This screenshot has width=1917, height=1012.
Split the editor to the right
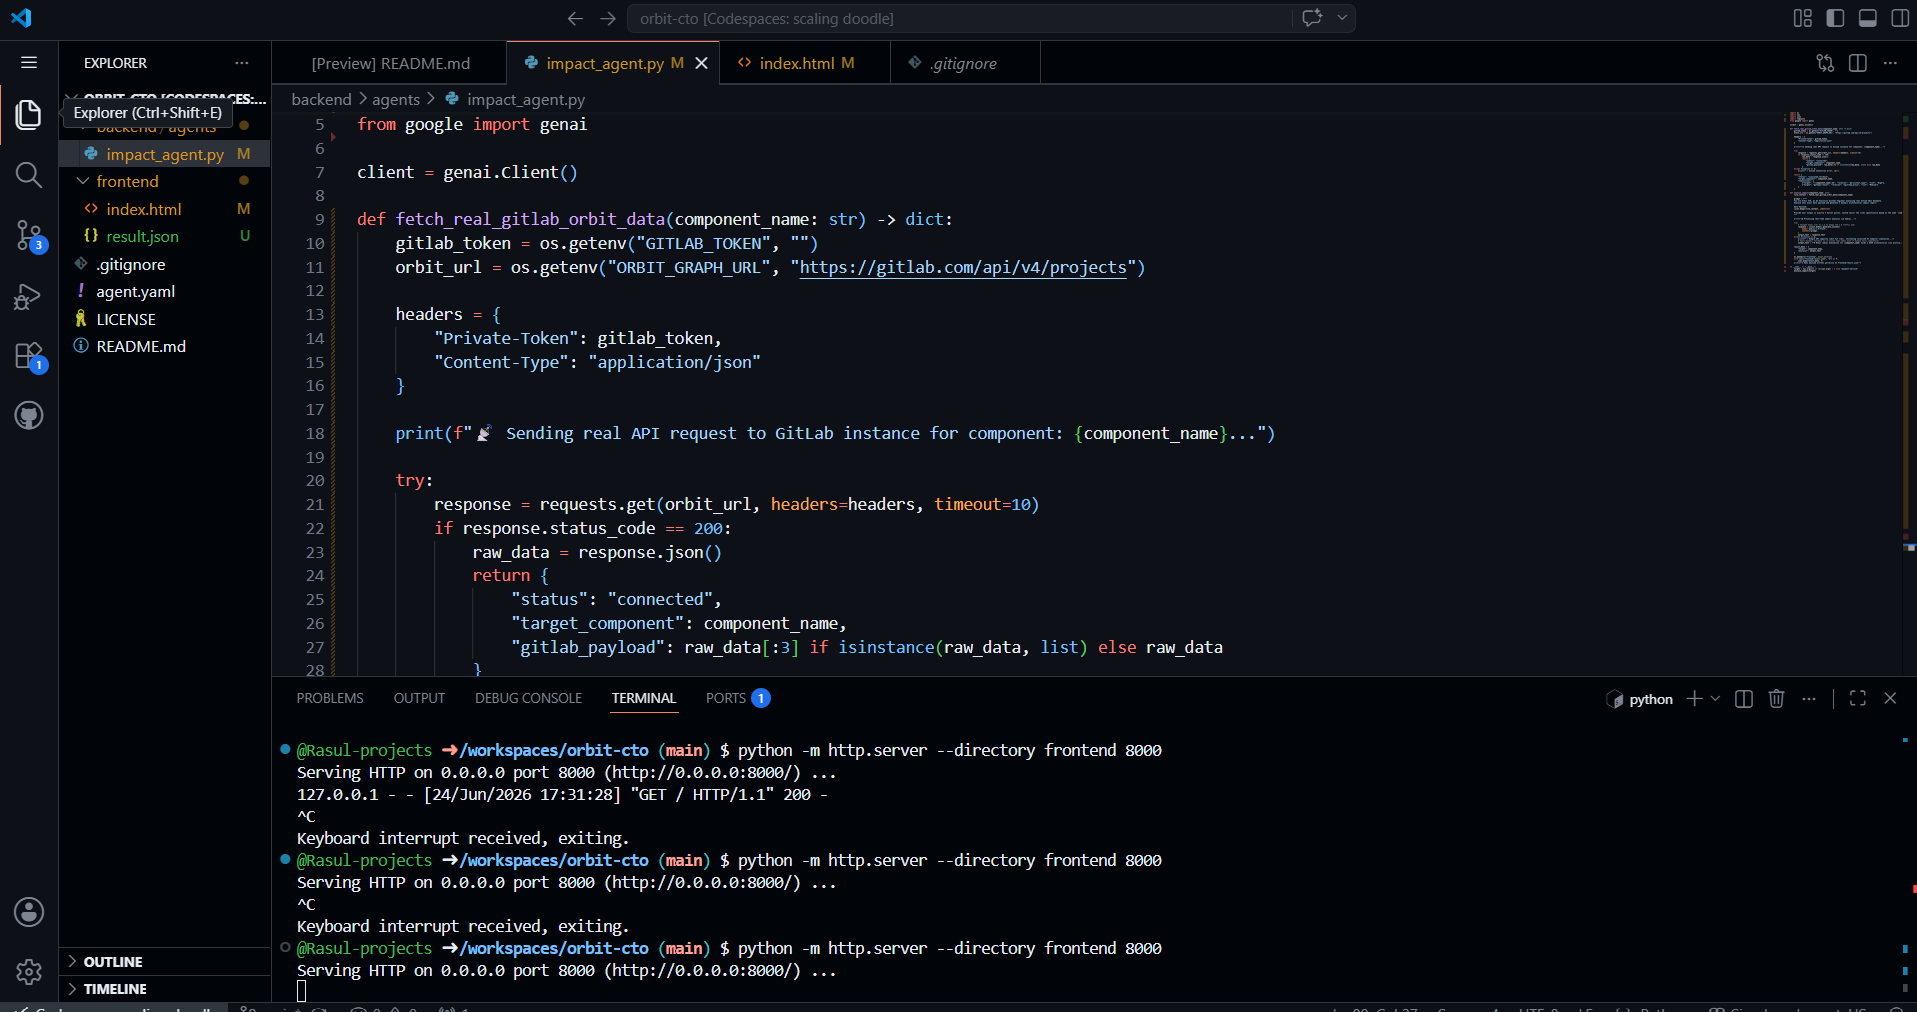(x=1858, y=63)
